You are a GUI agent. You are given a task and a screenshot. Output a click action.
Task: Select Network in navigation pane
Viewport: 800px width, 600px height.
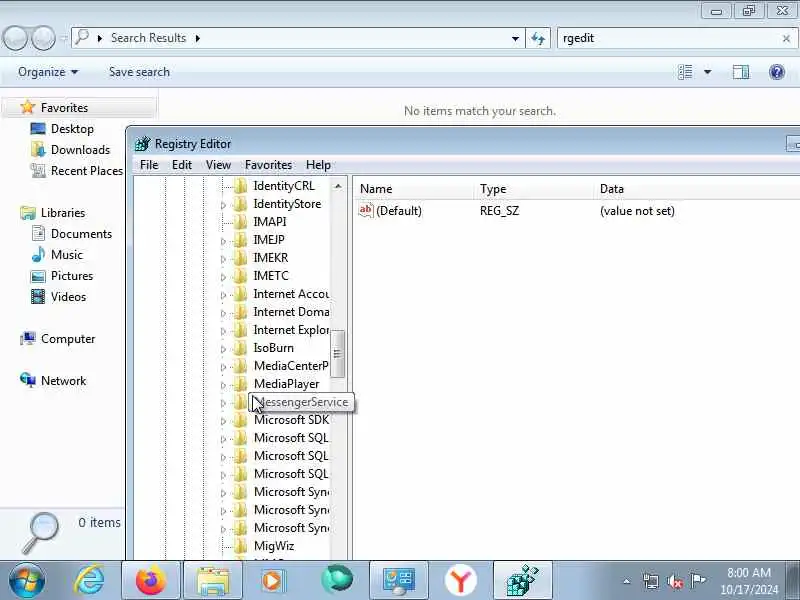point(63,381)
